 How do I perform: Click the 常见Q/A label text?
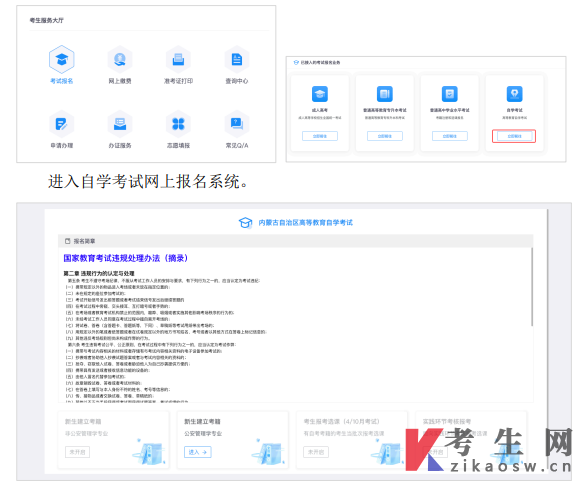[237, 145]
